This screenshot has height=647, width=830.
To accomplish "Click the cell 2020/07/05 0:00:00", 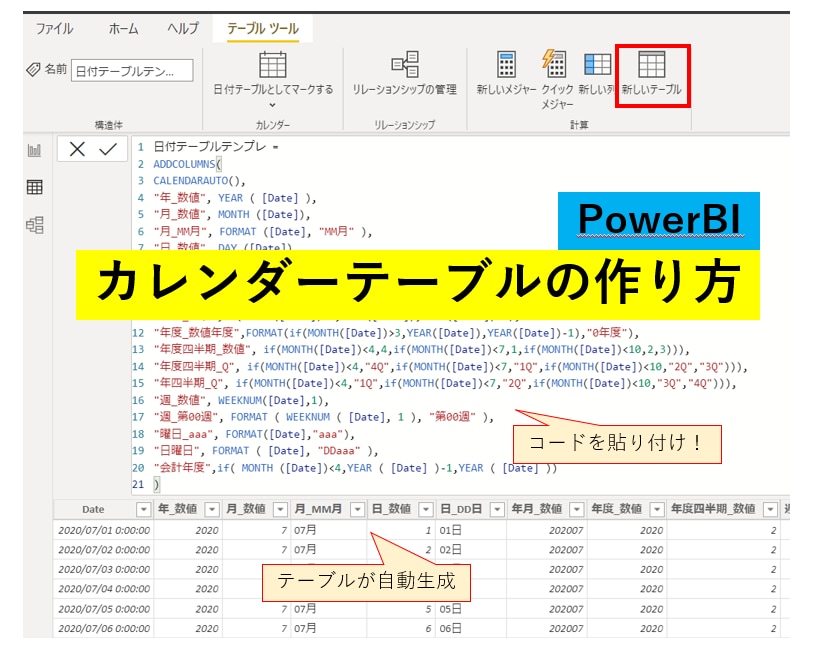I will click(x=104, y=609).
